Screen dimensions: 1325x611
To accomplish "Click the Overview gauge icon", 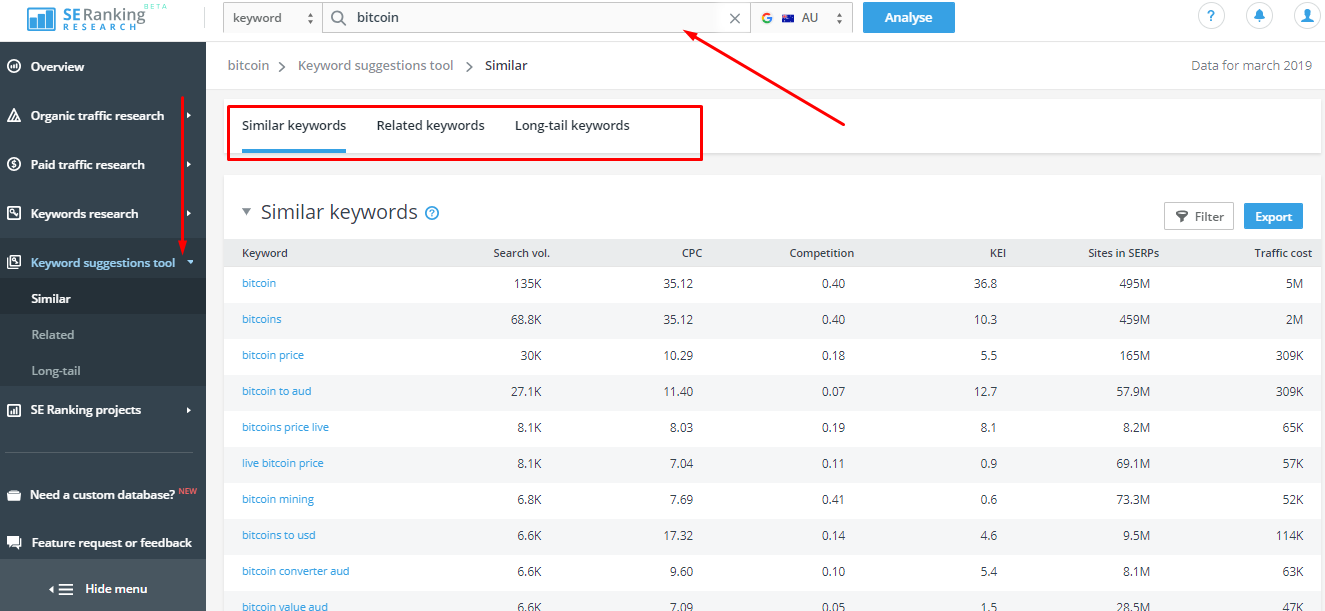I will (x=14, y=67).
